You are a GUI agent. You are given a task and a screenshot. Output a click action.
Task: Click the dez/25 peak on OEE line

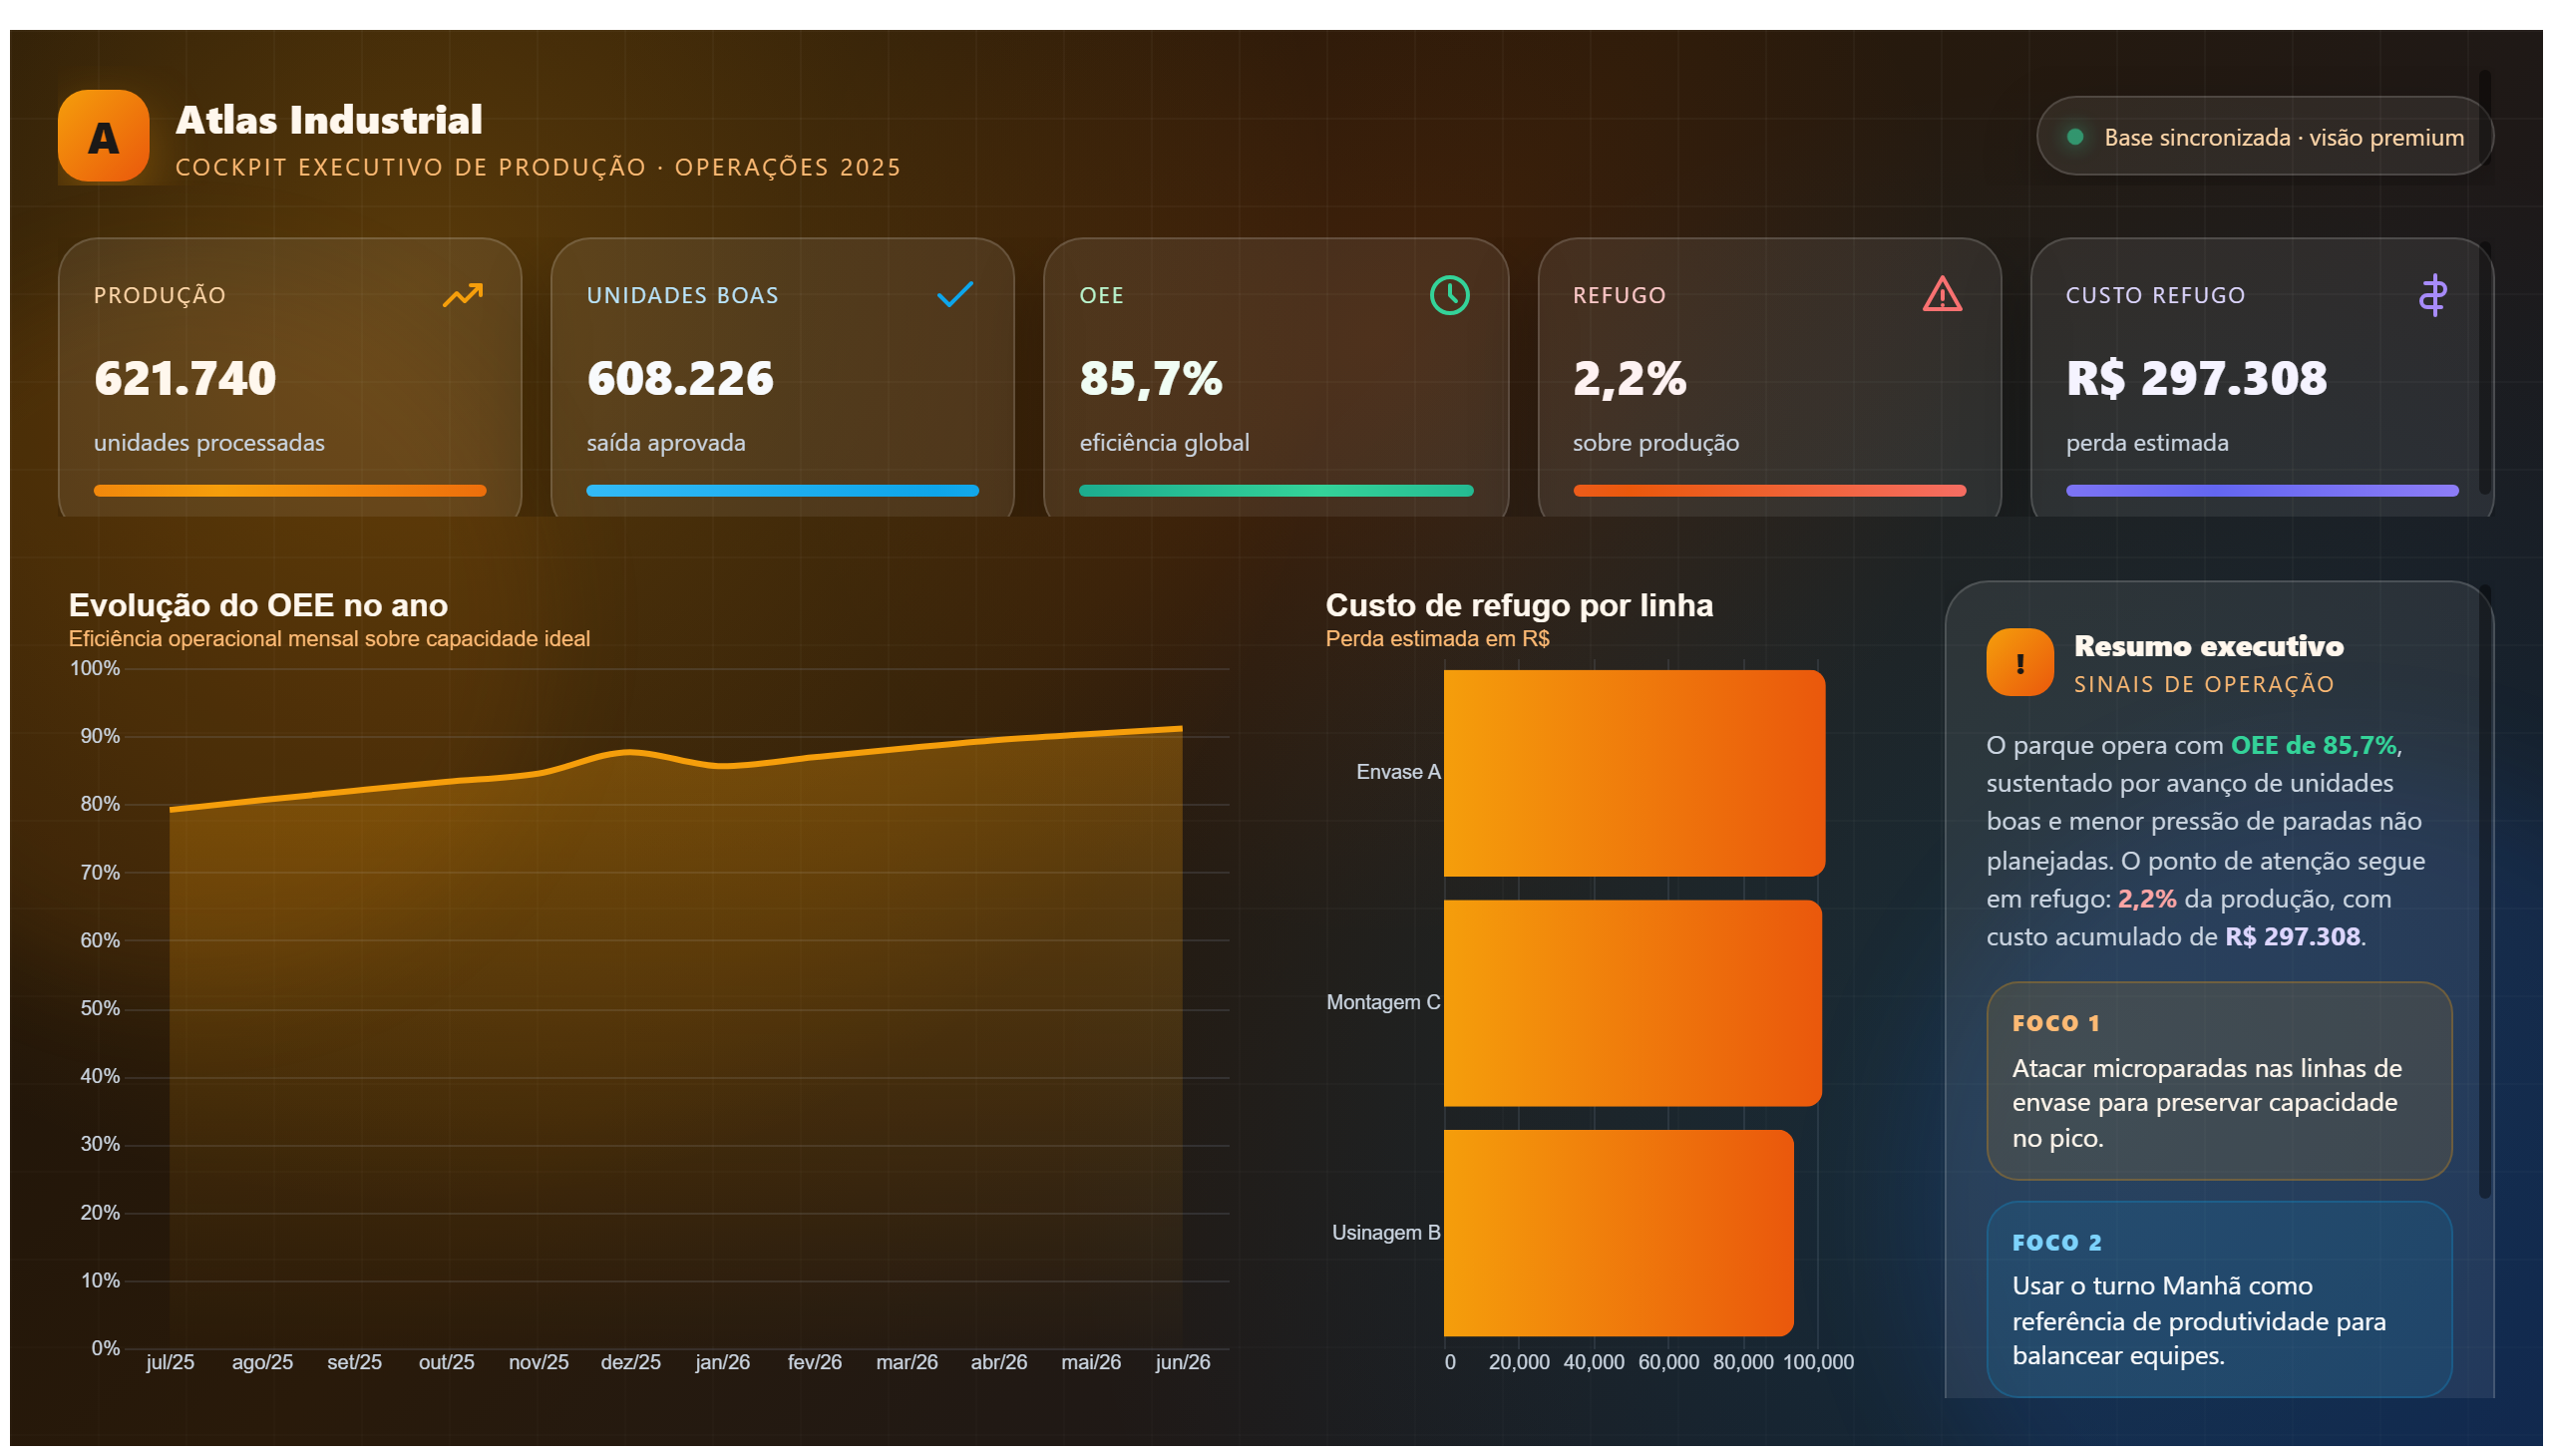(629, 752)
